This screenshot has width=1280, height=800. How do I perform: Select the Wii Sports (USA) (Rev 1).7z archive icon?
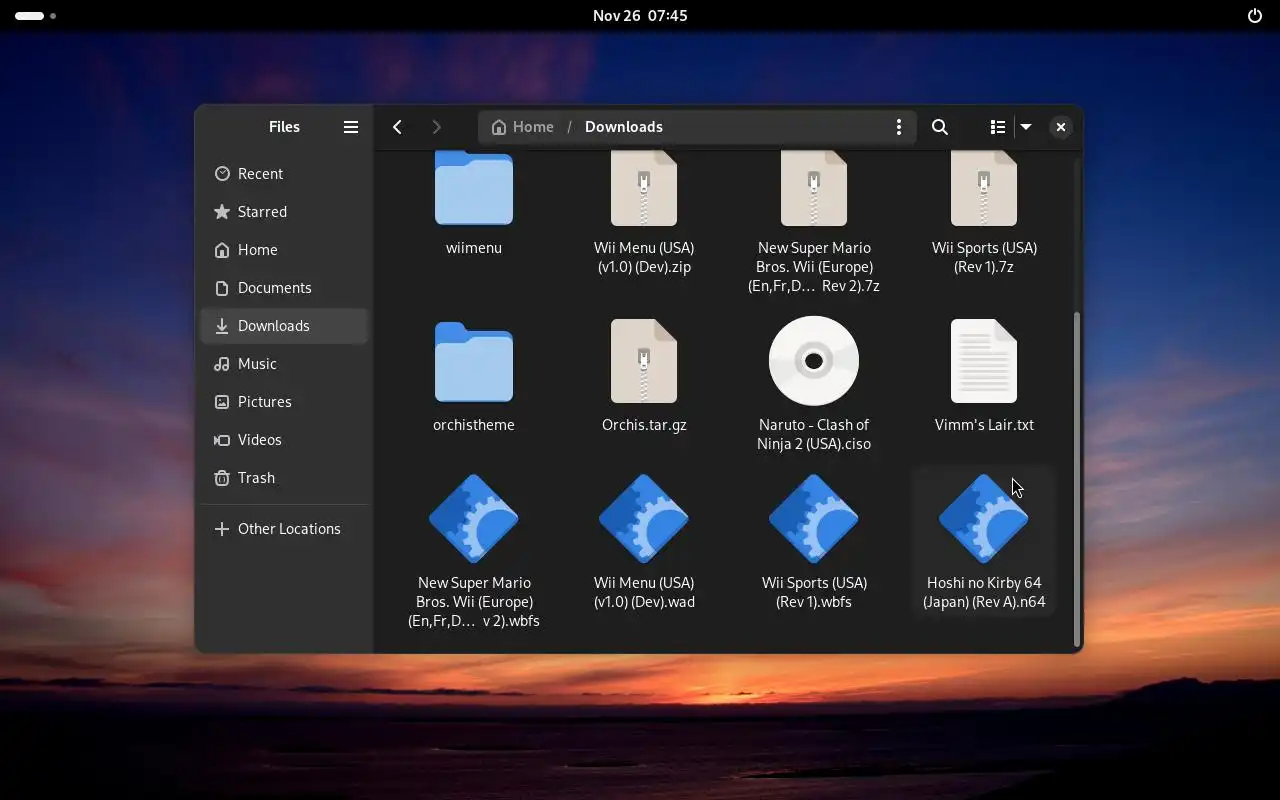(x=984, y=189)
